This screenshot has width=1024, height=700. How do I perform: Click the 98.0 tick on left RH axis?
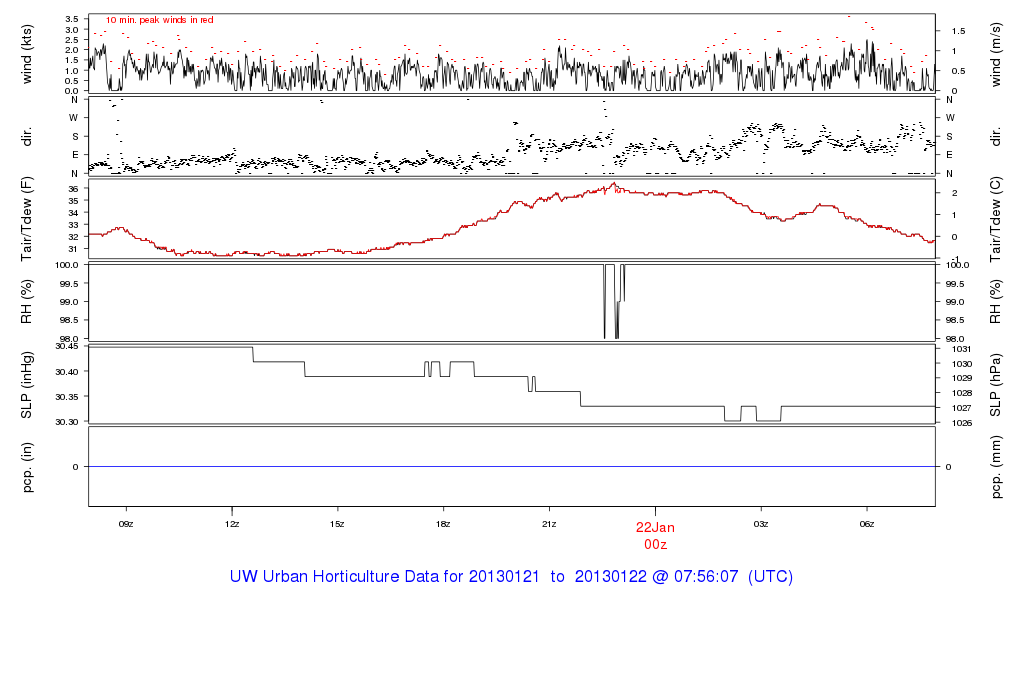[69, 339]
